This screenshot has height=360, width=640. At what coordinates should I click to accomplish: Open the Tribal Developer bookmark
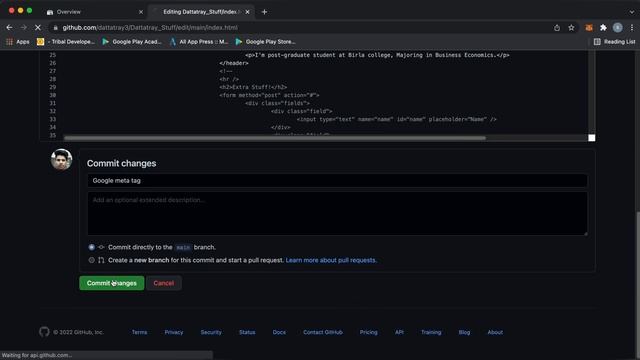[x=66, y=42]
